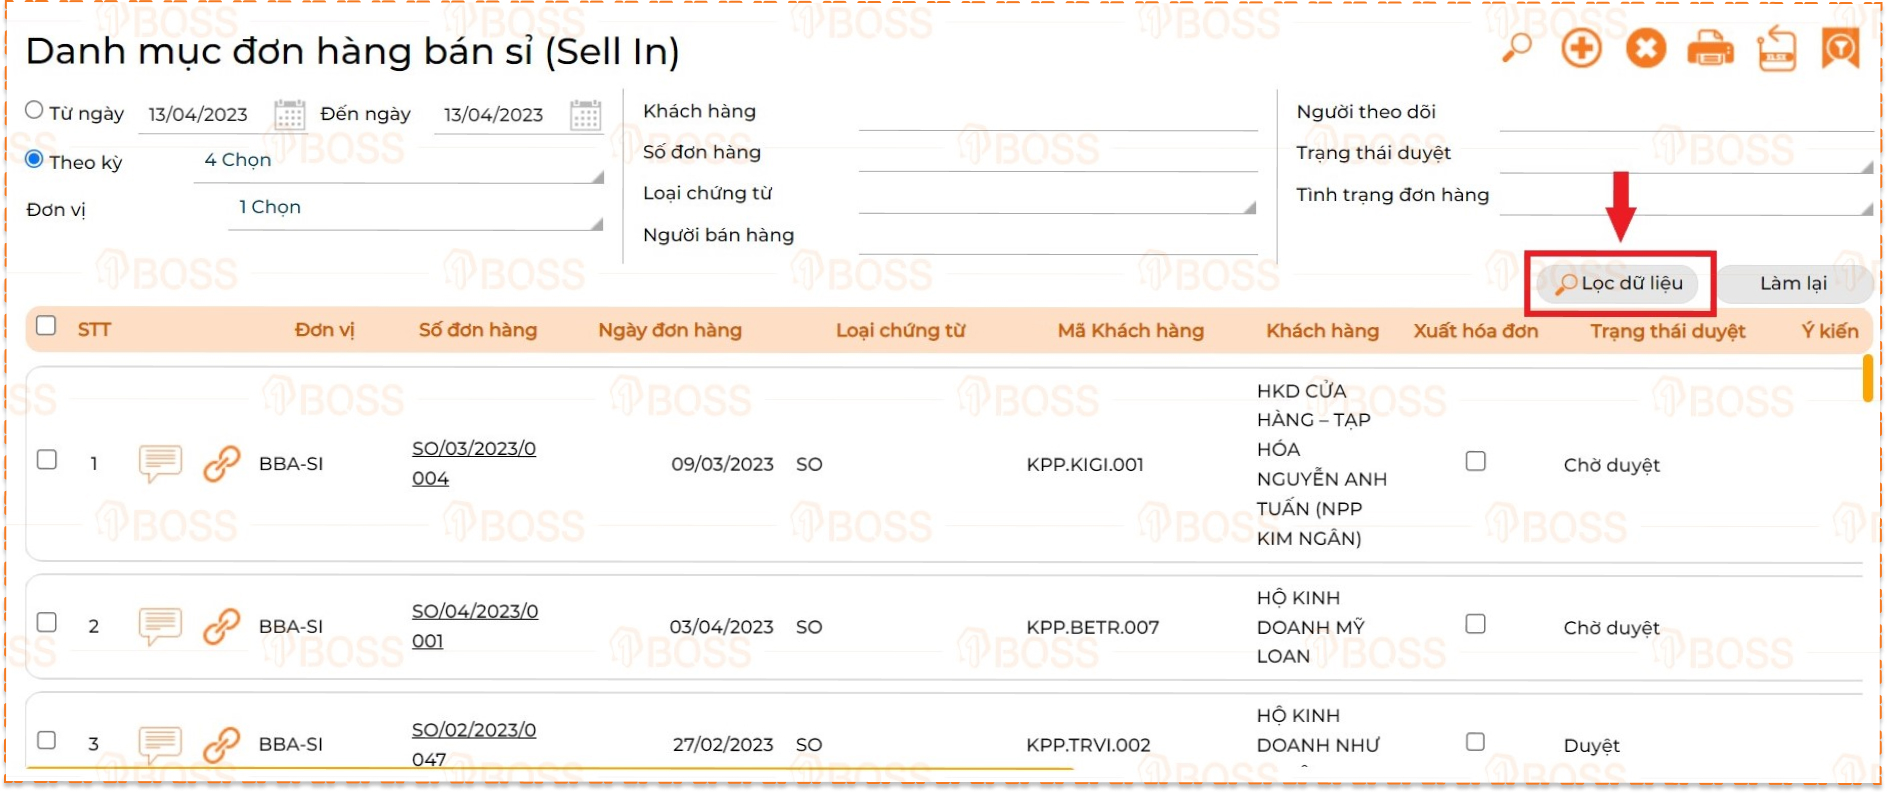Tick the checkbox for row 1

click(x=47, y=459)
